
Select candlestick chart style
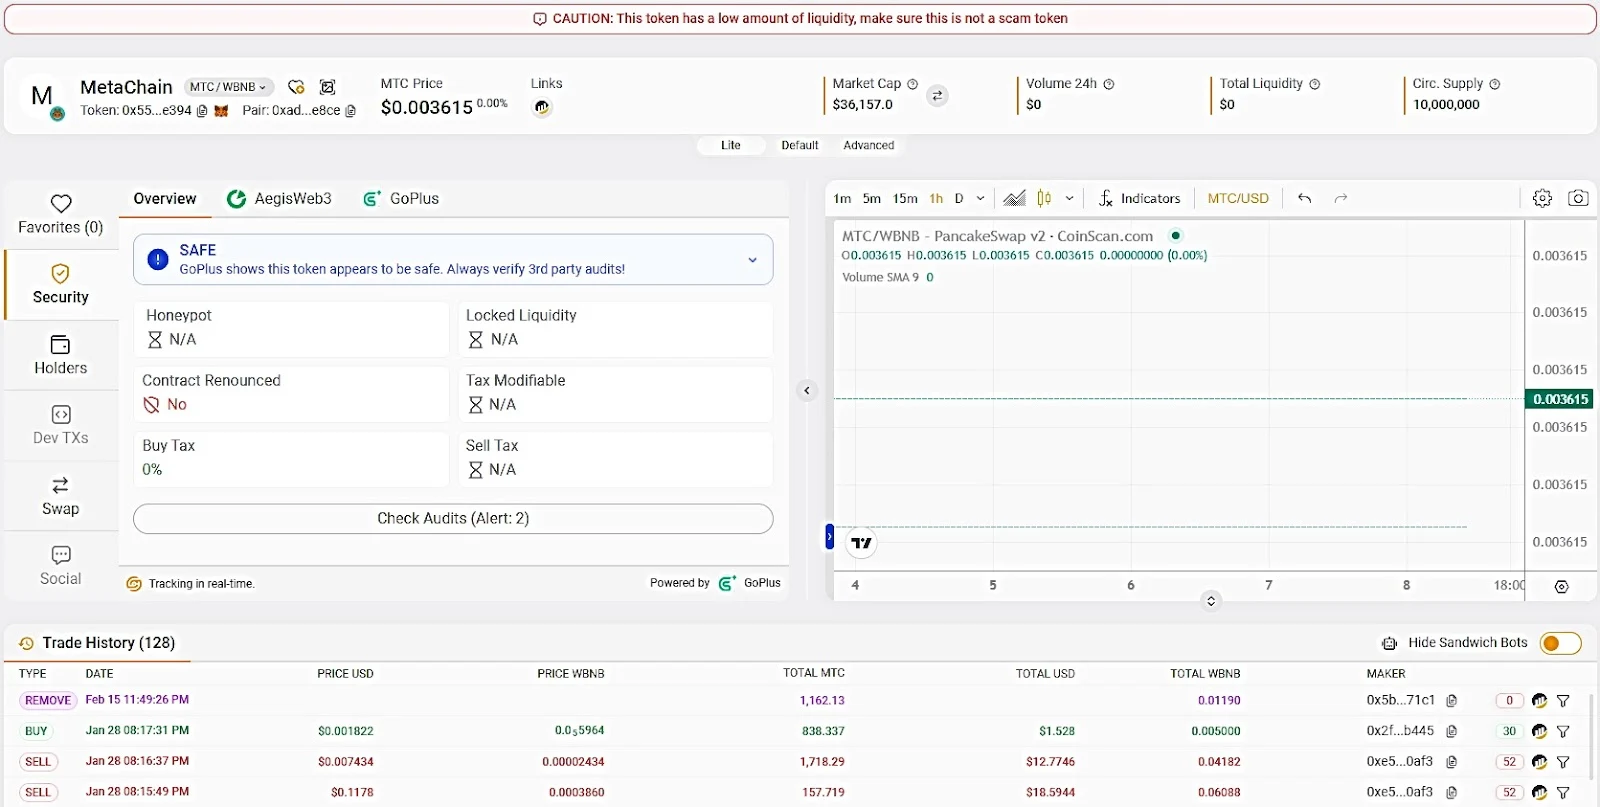[x=1044, y=198]
